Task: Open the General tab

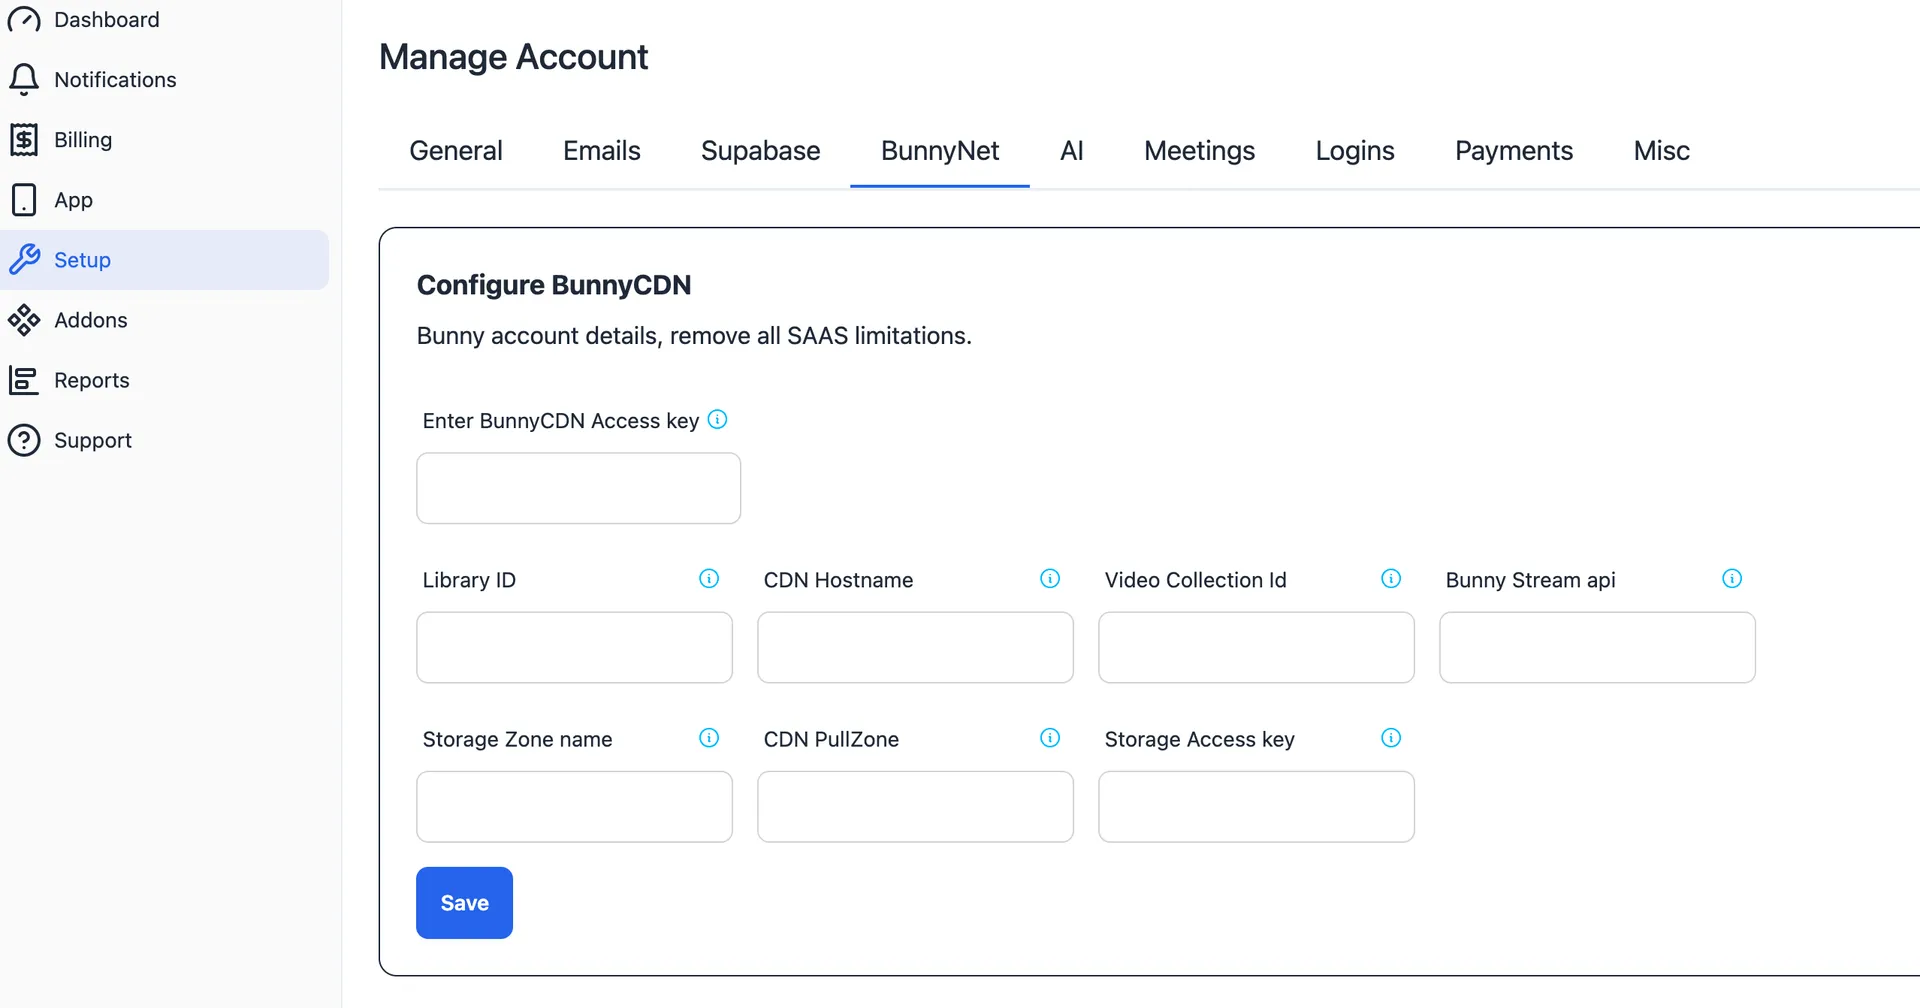Action: 456,151
